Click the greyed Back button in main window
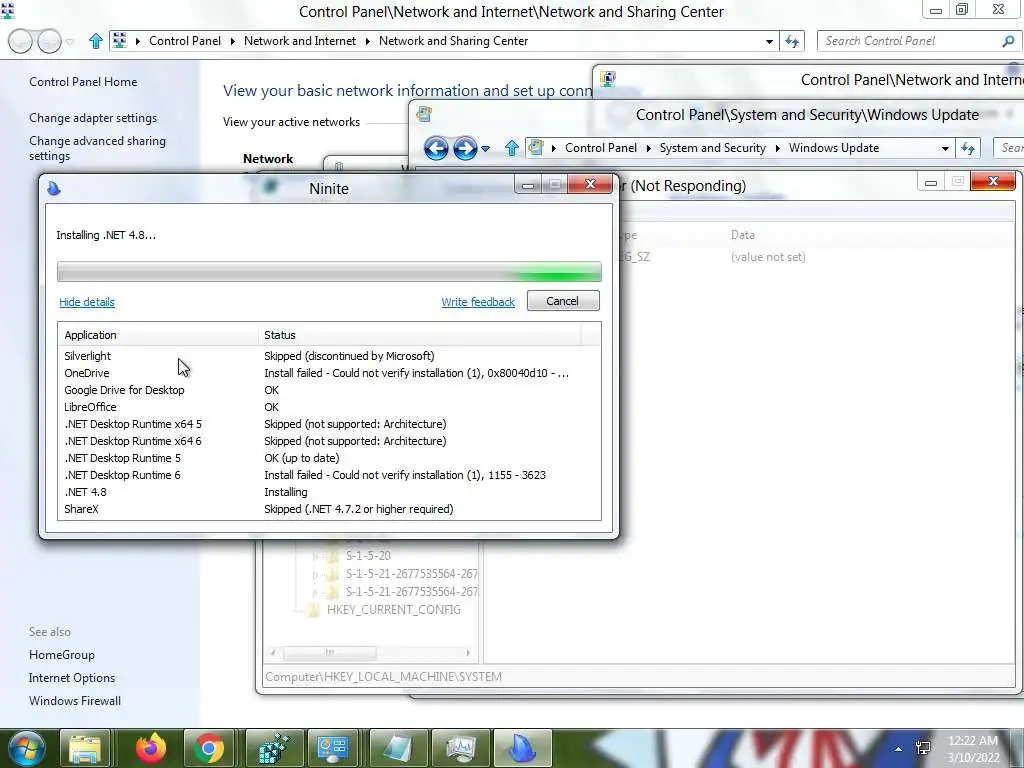This screenshot has height=768, width=1024. tap(20, 41)
